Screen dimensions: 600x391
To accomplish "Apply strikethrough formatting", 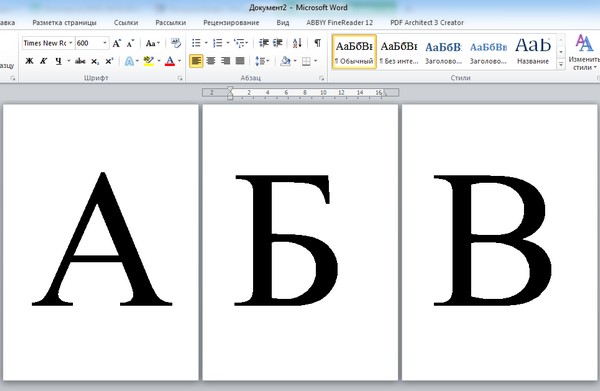I will [x=80, y=61].
